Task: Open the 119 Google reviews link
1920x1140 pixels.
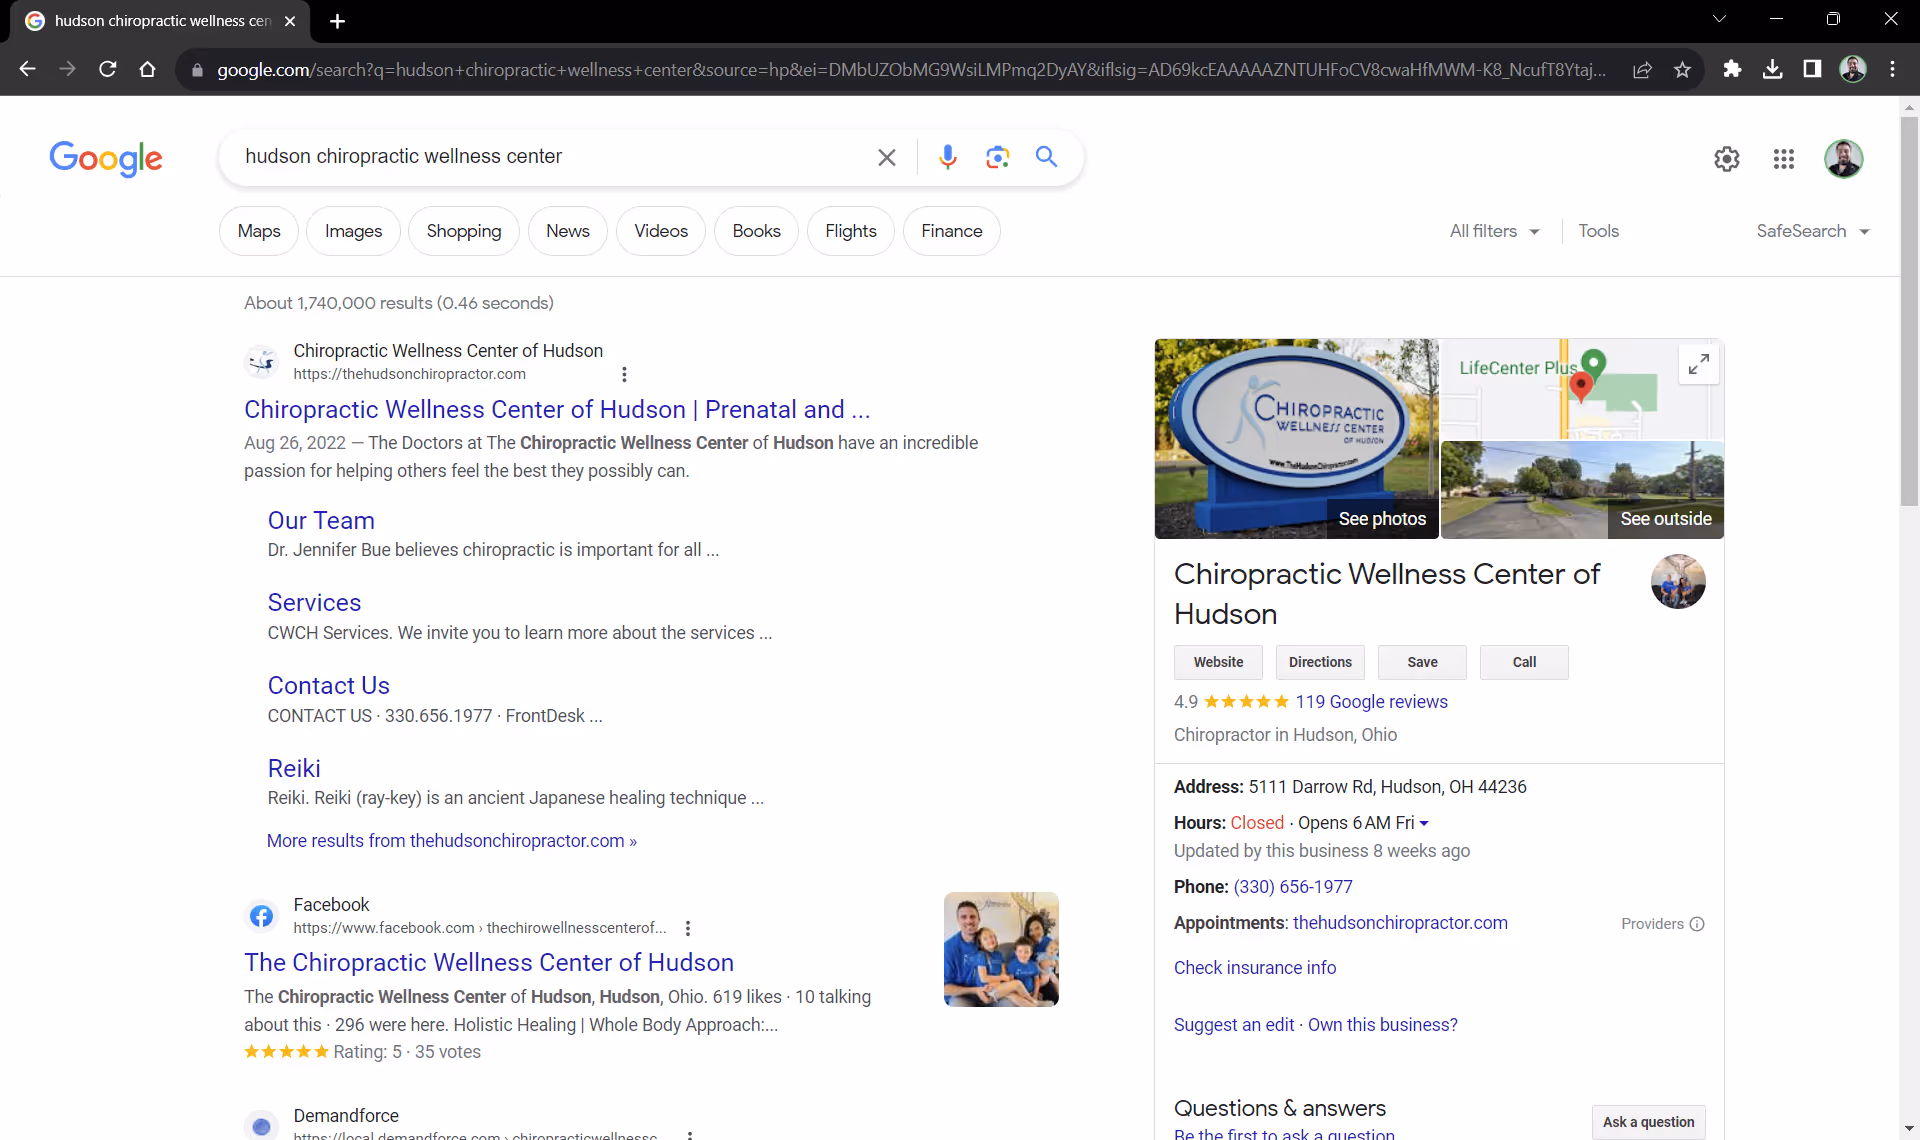Action: 1371,702
